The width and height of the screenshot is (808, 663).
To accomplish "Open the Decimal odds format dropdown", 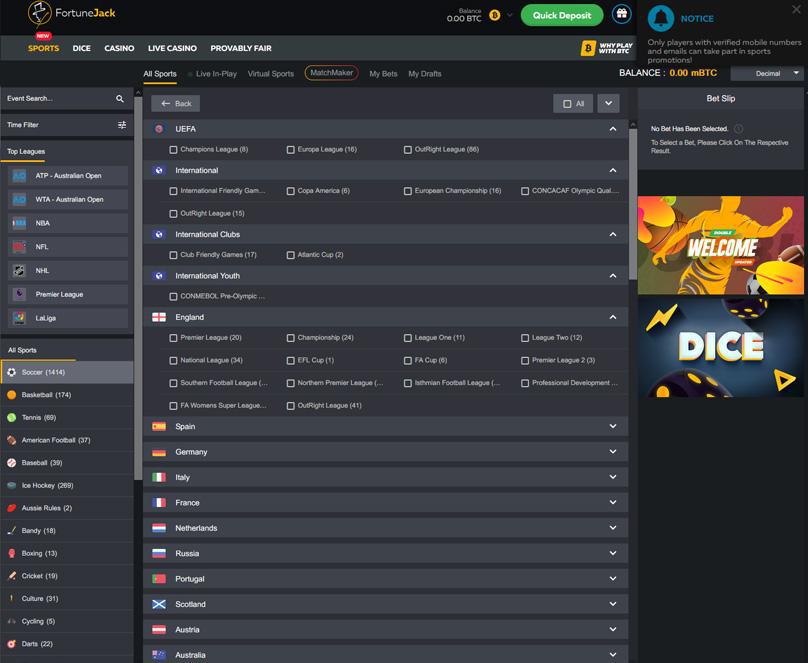I will 767,74.
